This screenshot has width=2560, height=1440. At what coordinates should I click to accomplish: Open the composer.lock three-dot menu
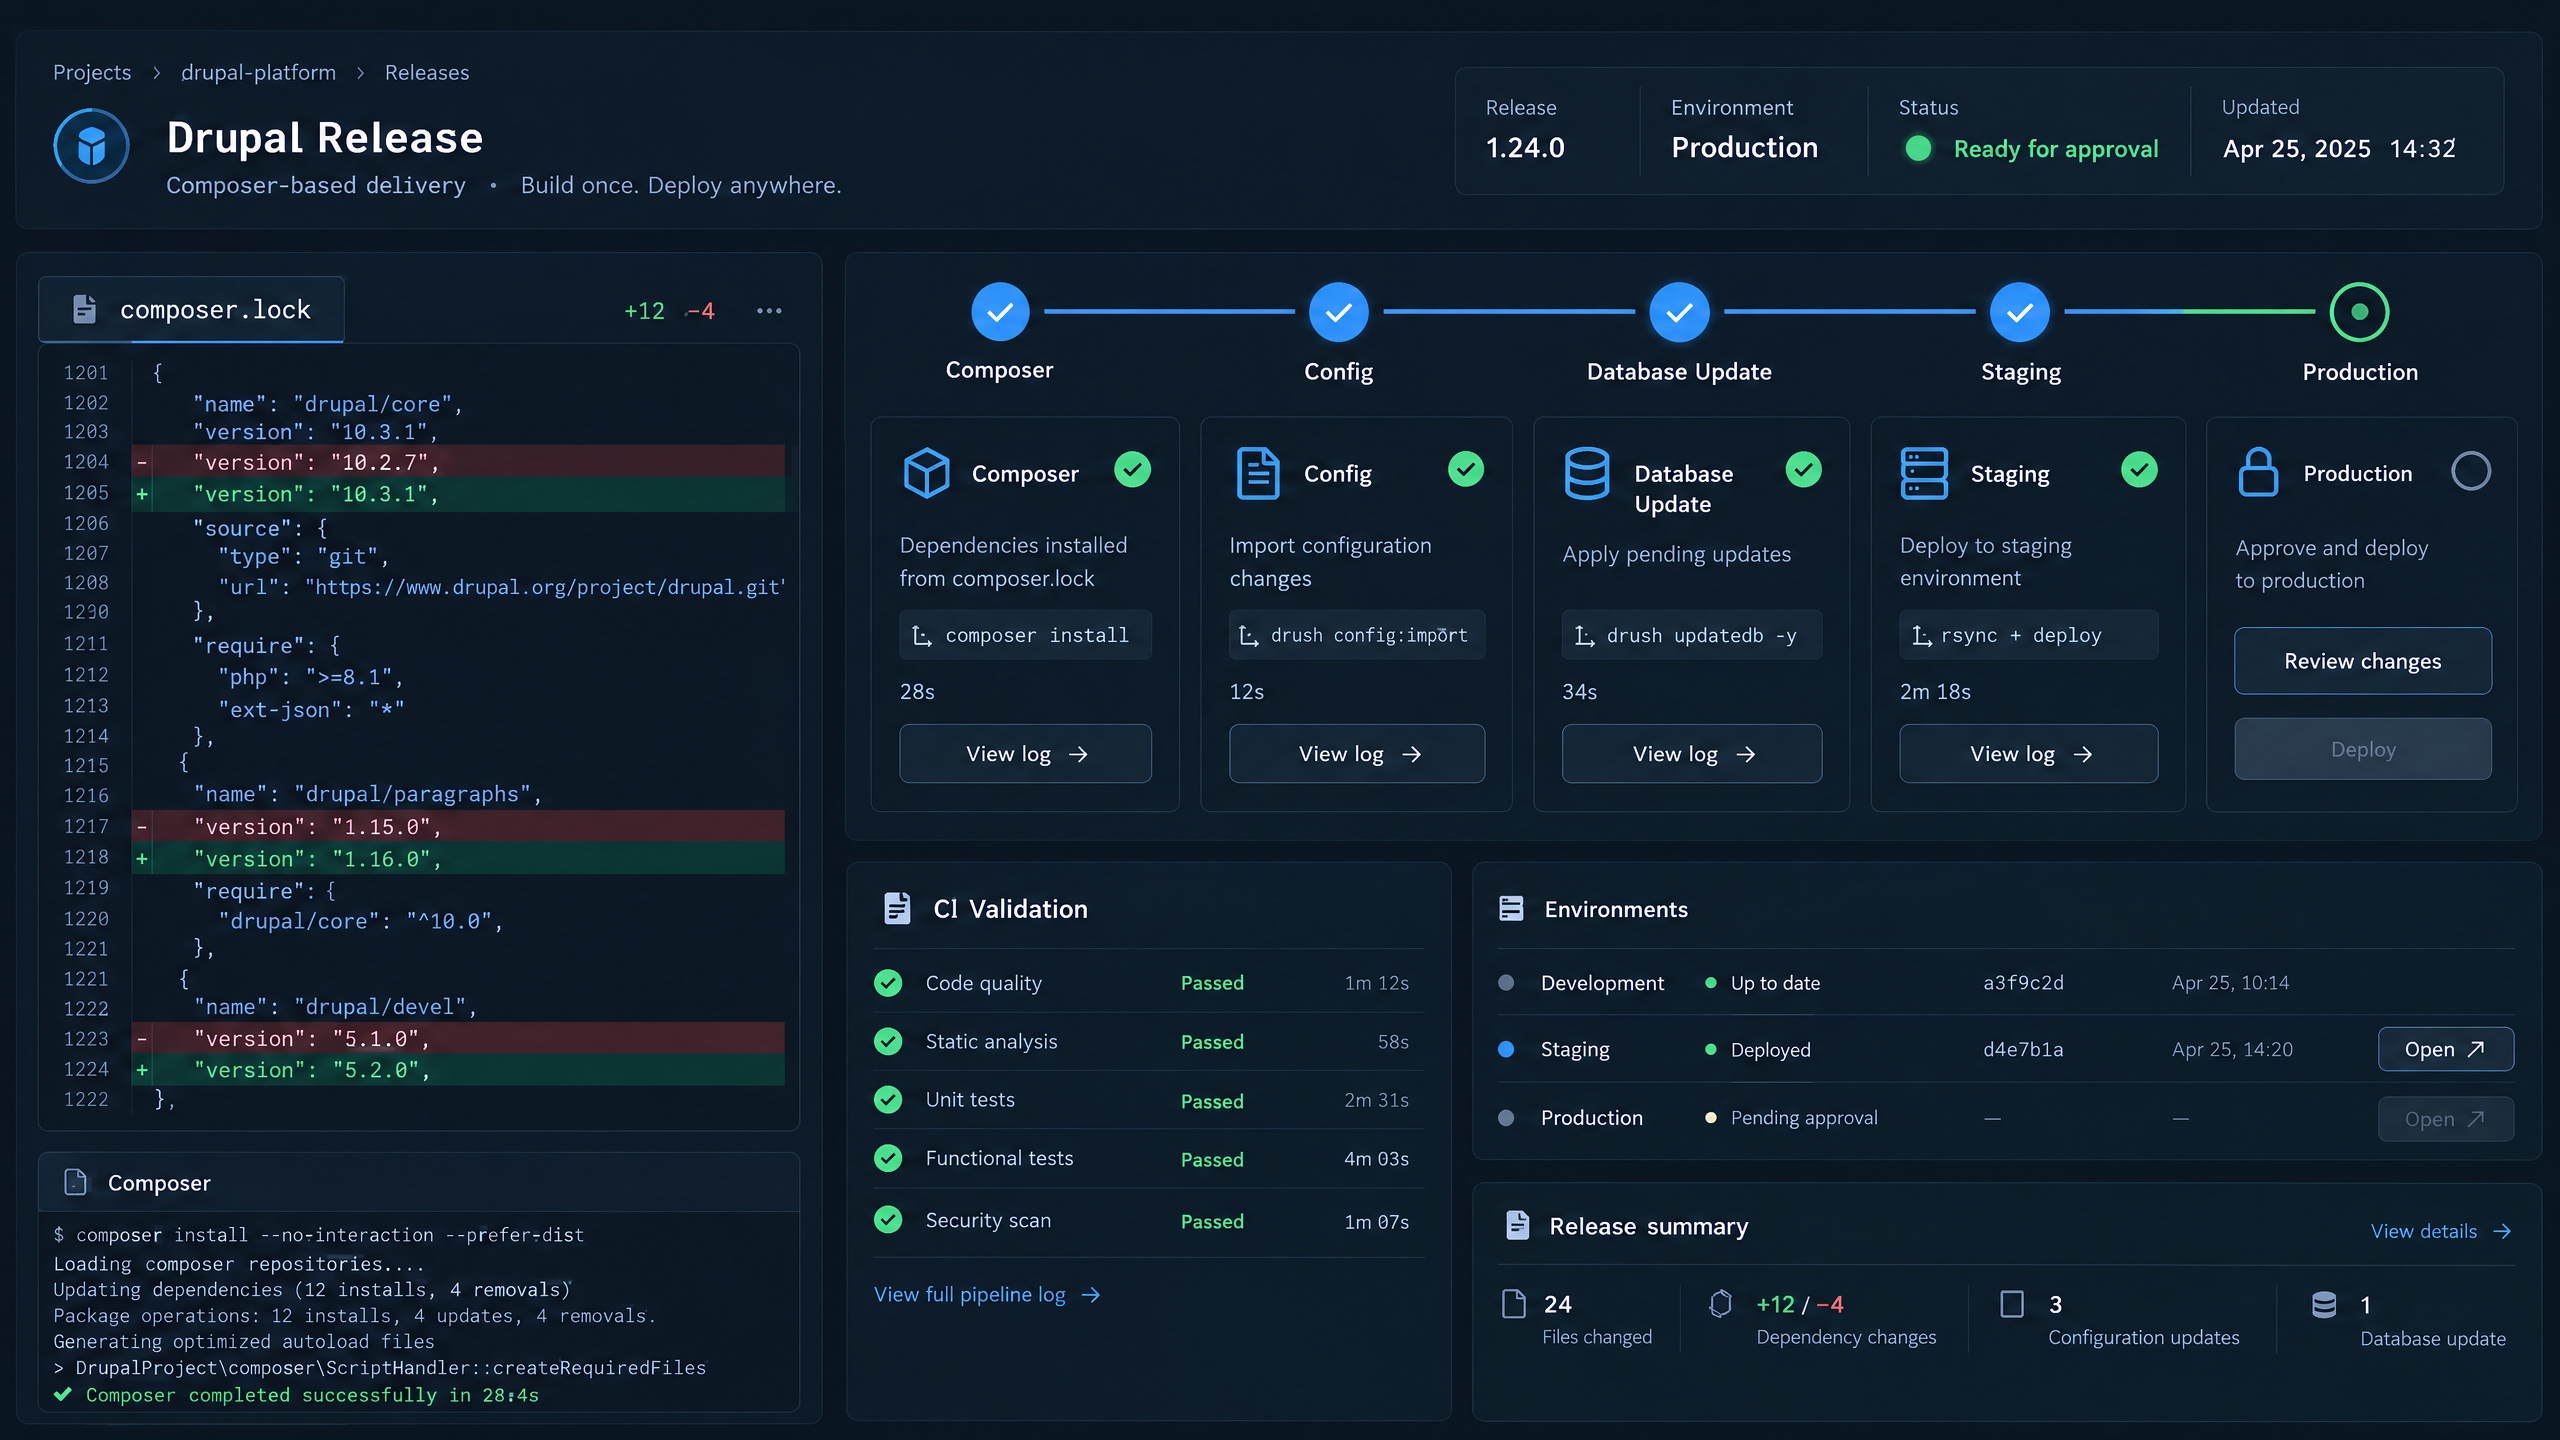point(769,311)
